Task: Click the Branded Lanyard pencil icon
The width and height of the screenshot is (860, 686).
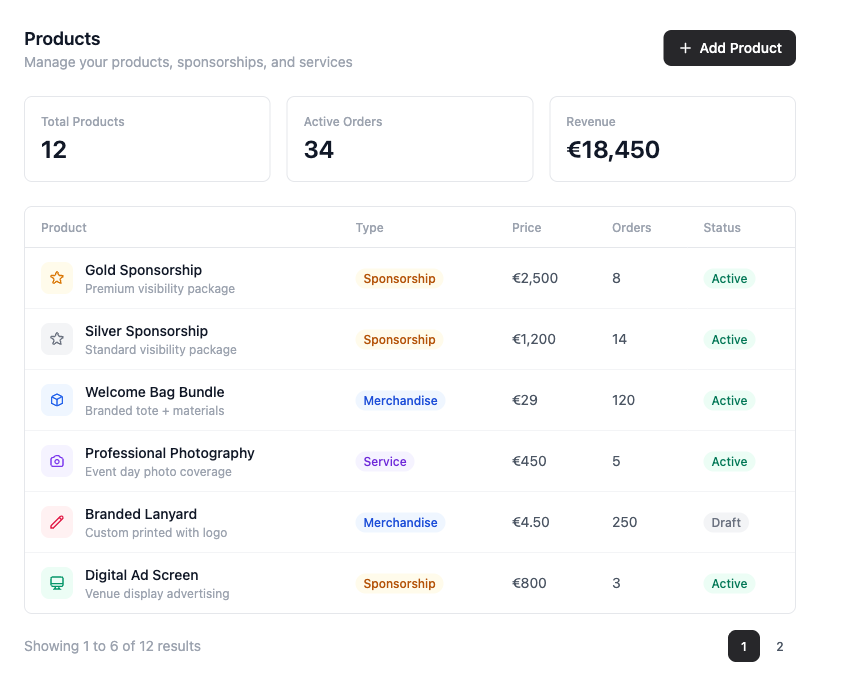Action: click(57, 522)
